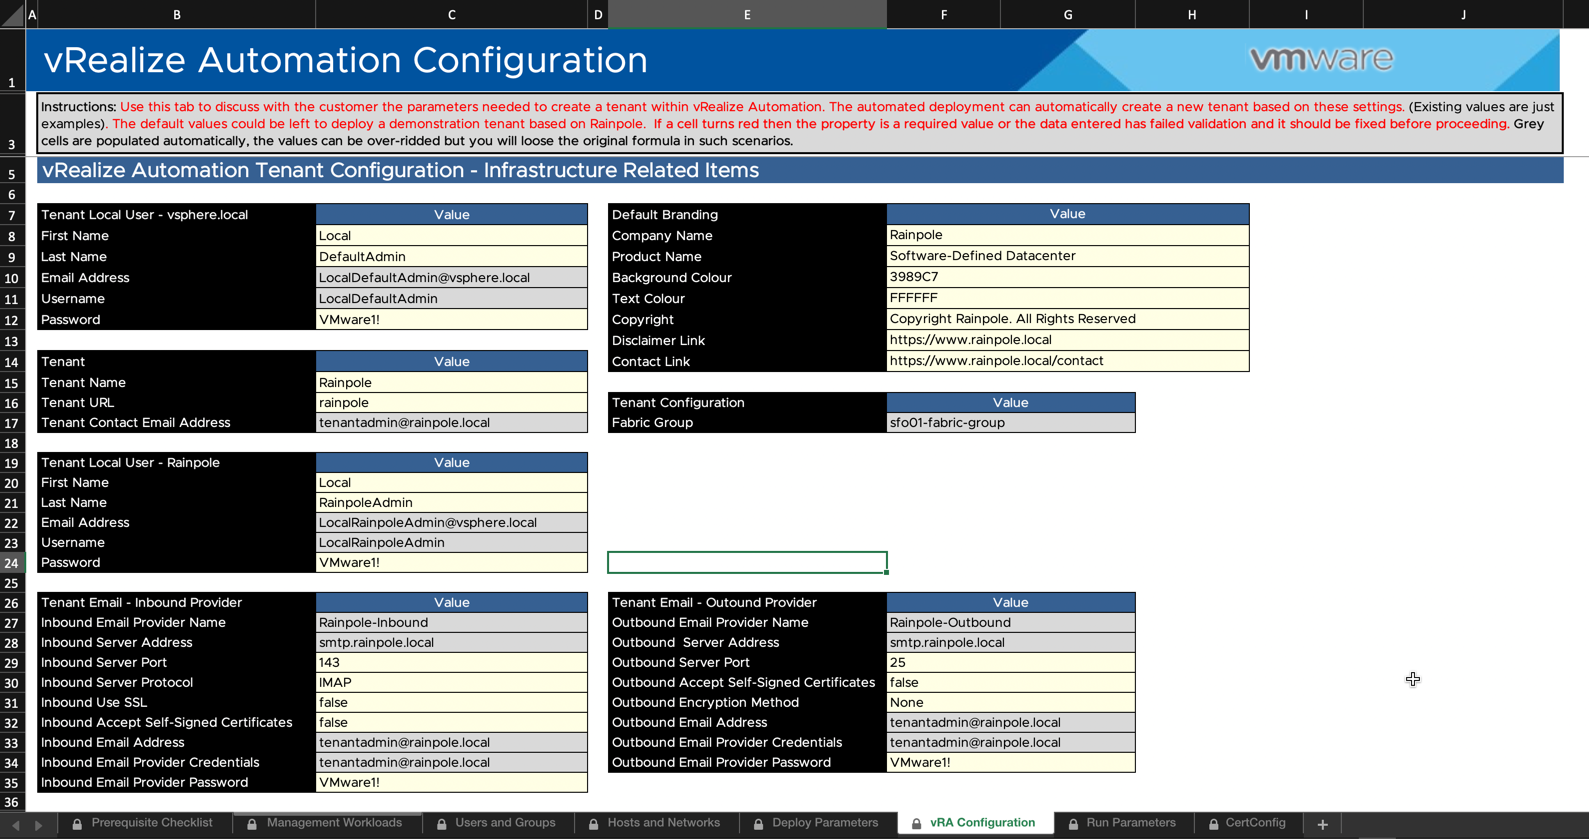
Task: Click the Disclaimer Link URL cell
Action: tap(1067, 340)
